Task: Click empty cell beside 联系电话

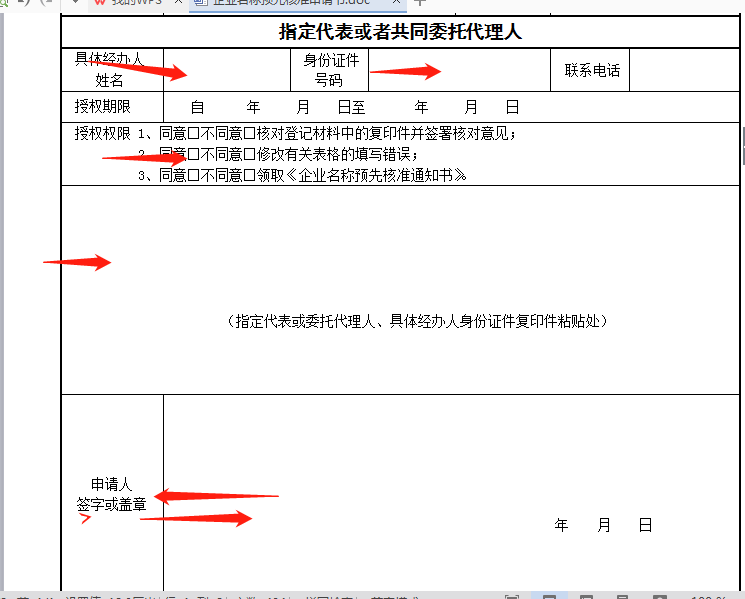Action: point(684,70)
